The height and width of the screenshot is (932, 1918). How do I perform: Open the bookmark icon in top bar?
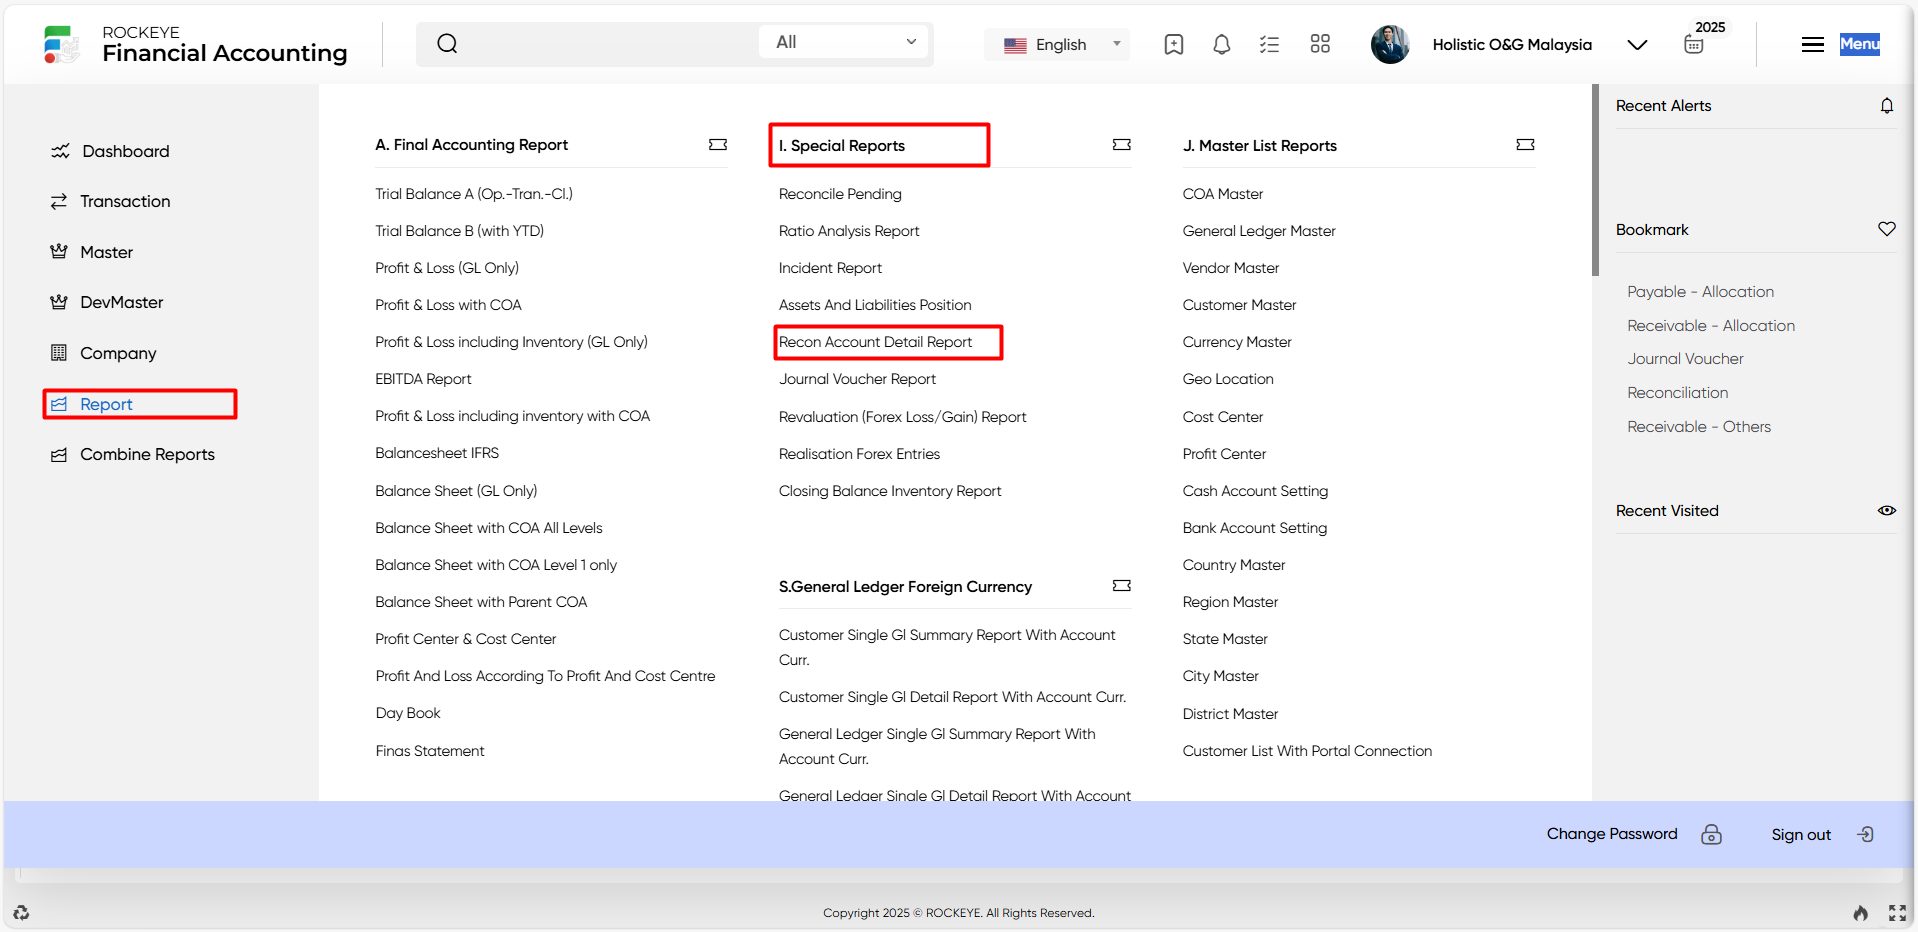(1174, 44)
